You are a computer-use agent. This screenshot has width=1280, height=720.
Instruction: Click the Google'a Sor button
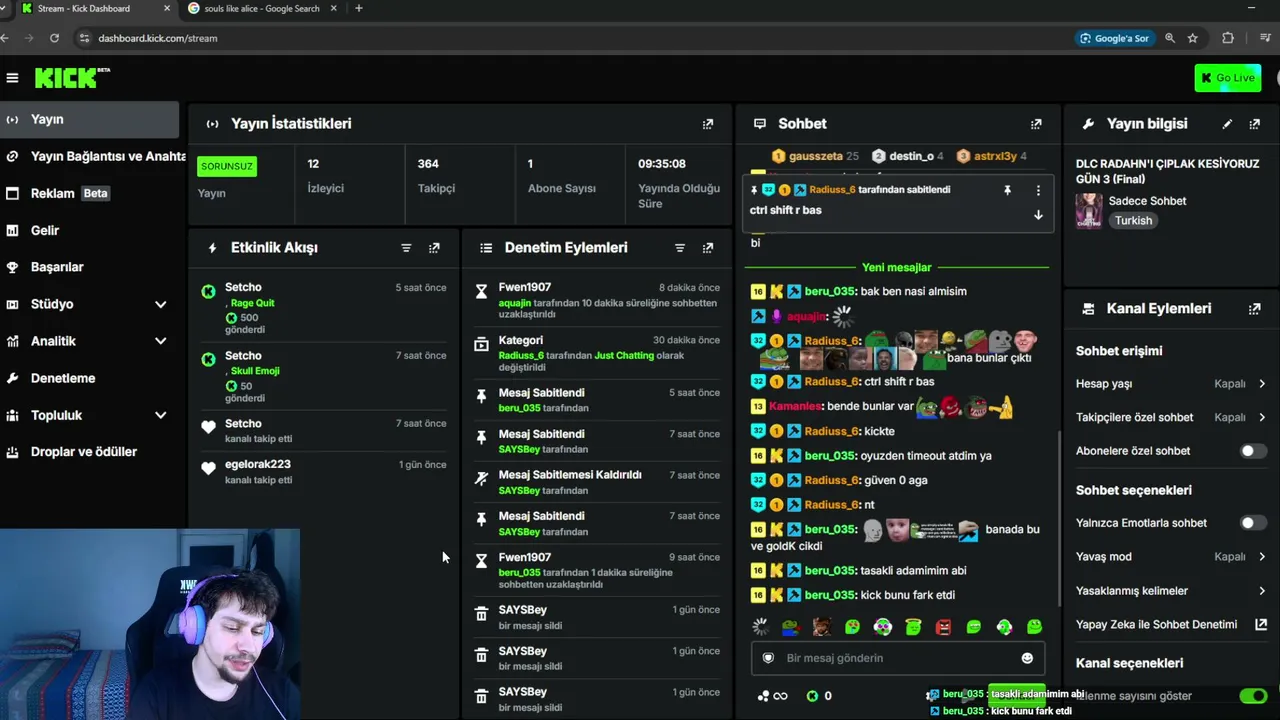tap(1114, 38)
